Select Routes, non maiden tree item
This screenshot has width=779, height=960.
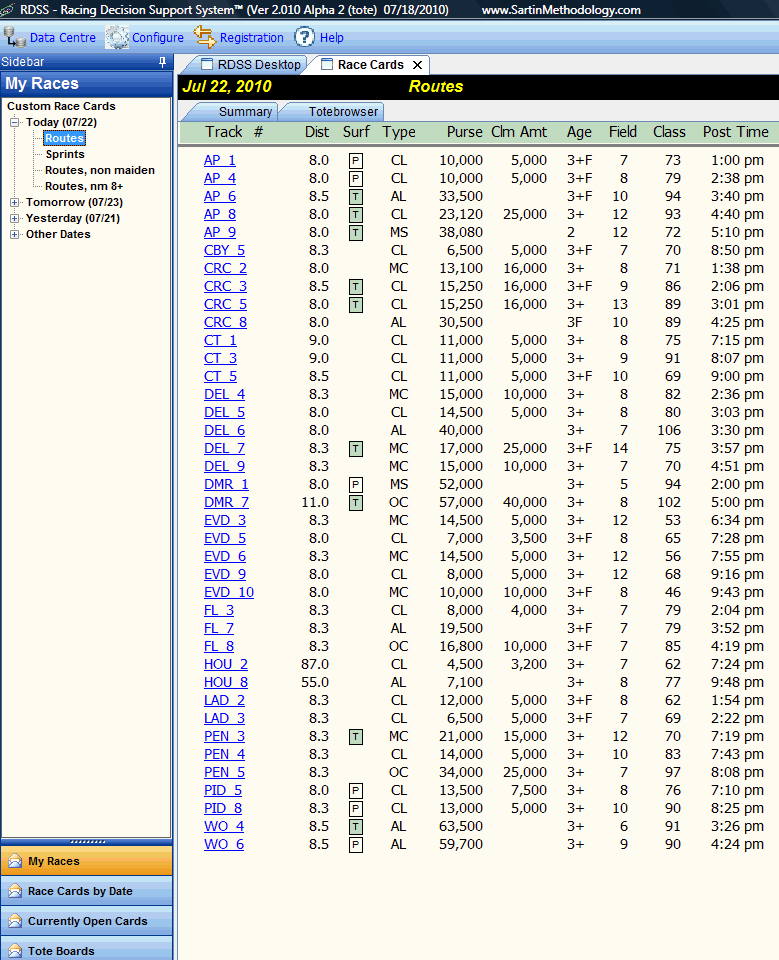coord(100,170)
